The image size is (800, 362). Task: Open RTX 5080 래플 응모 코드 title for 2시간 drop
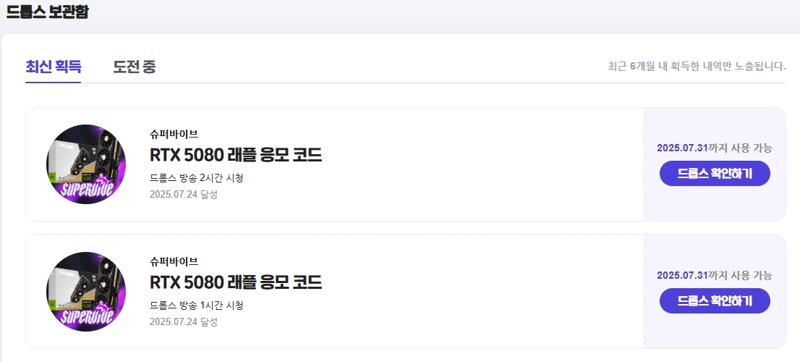(236, 155)
